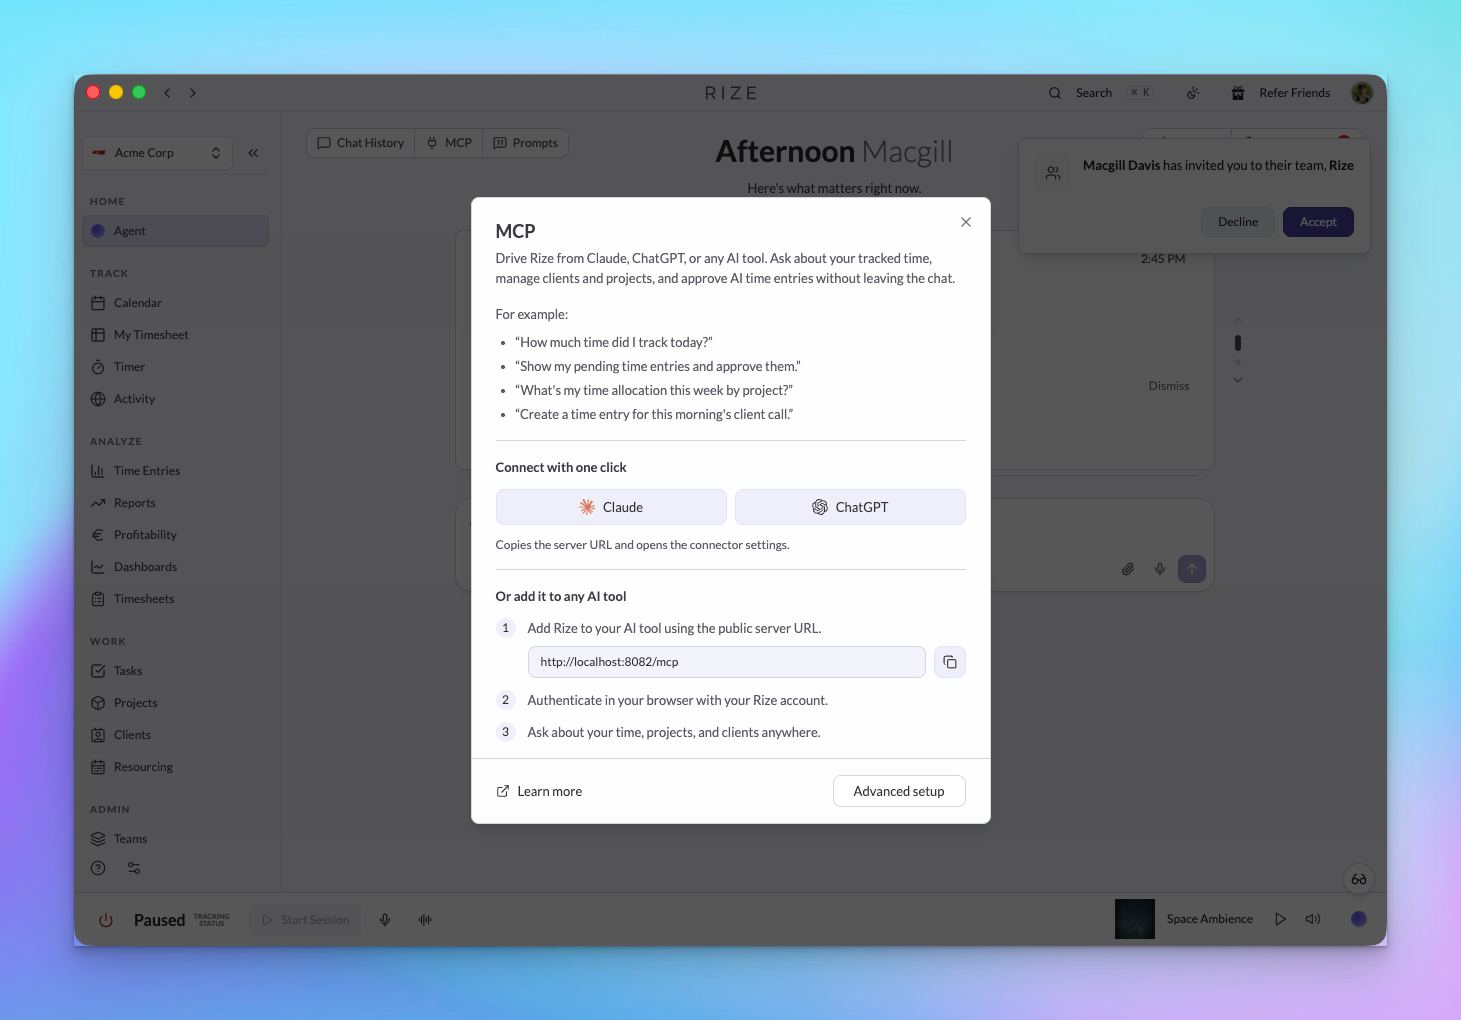This screenshot has width=1461, height=1020.
Task: Mute the Space Ambience audio
Action: pyautogui.click(x=1313, y=919)
